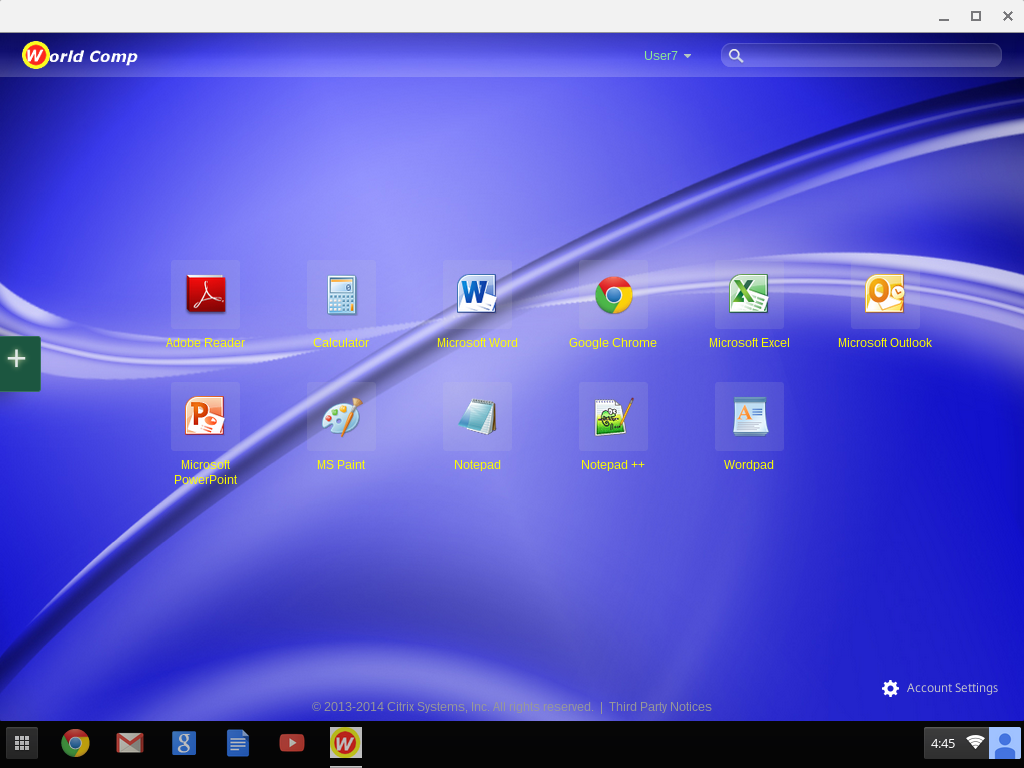Viewport: 1024px width, 768px height.
Task: Open Microsoft Word application
Action: [477, 295]
